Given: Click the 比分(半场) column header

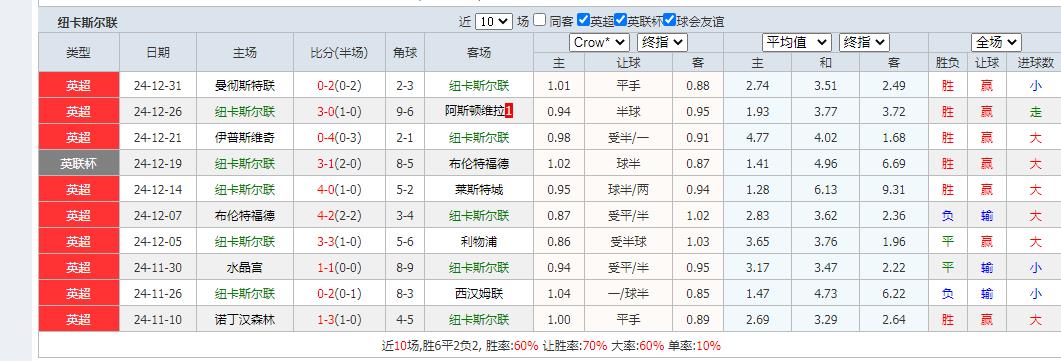Looking at the screenshot, I should (x=339, y=53).
